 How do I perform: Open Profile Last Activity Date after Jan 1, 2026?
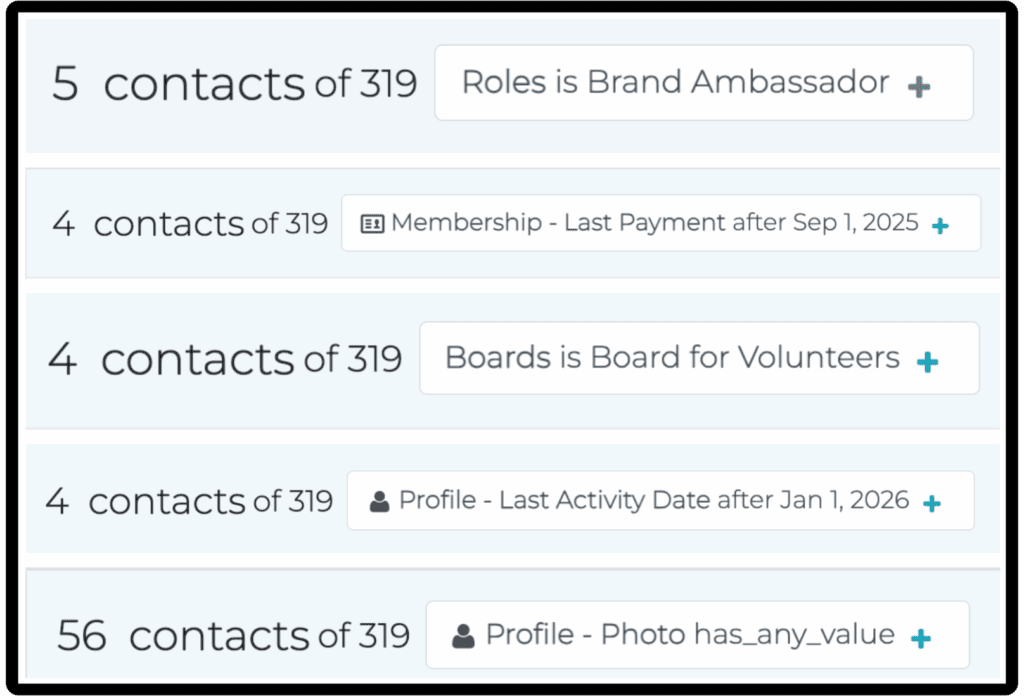654,500
